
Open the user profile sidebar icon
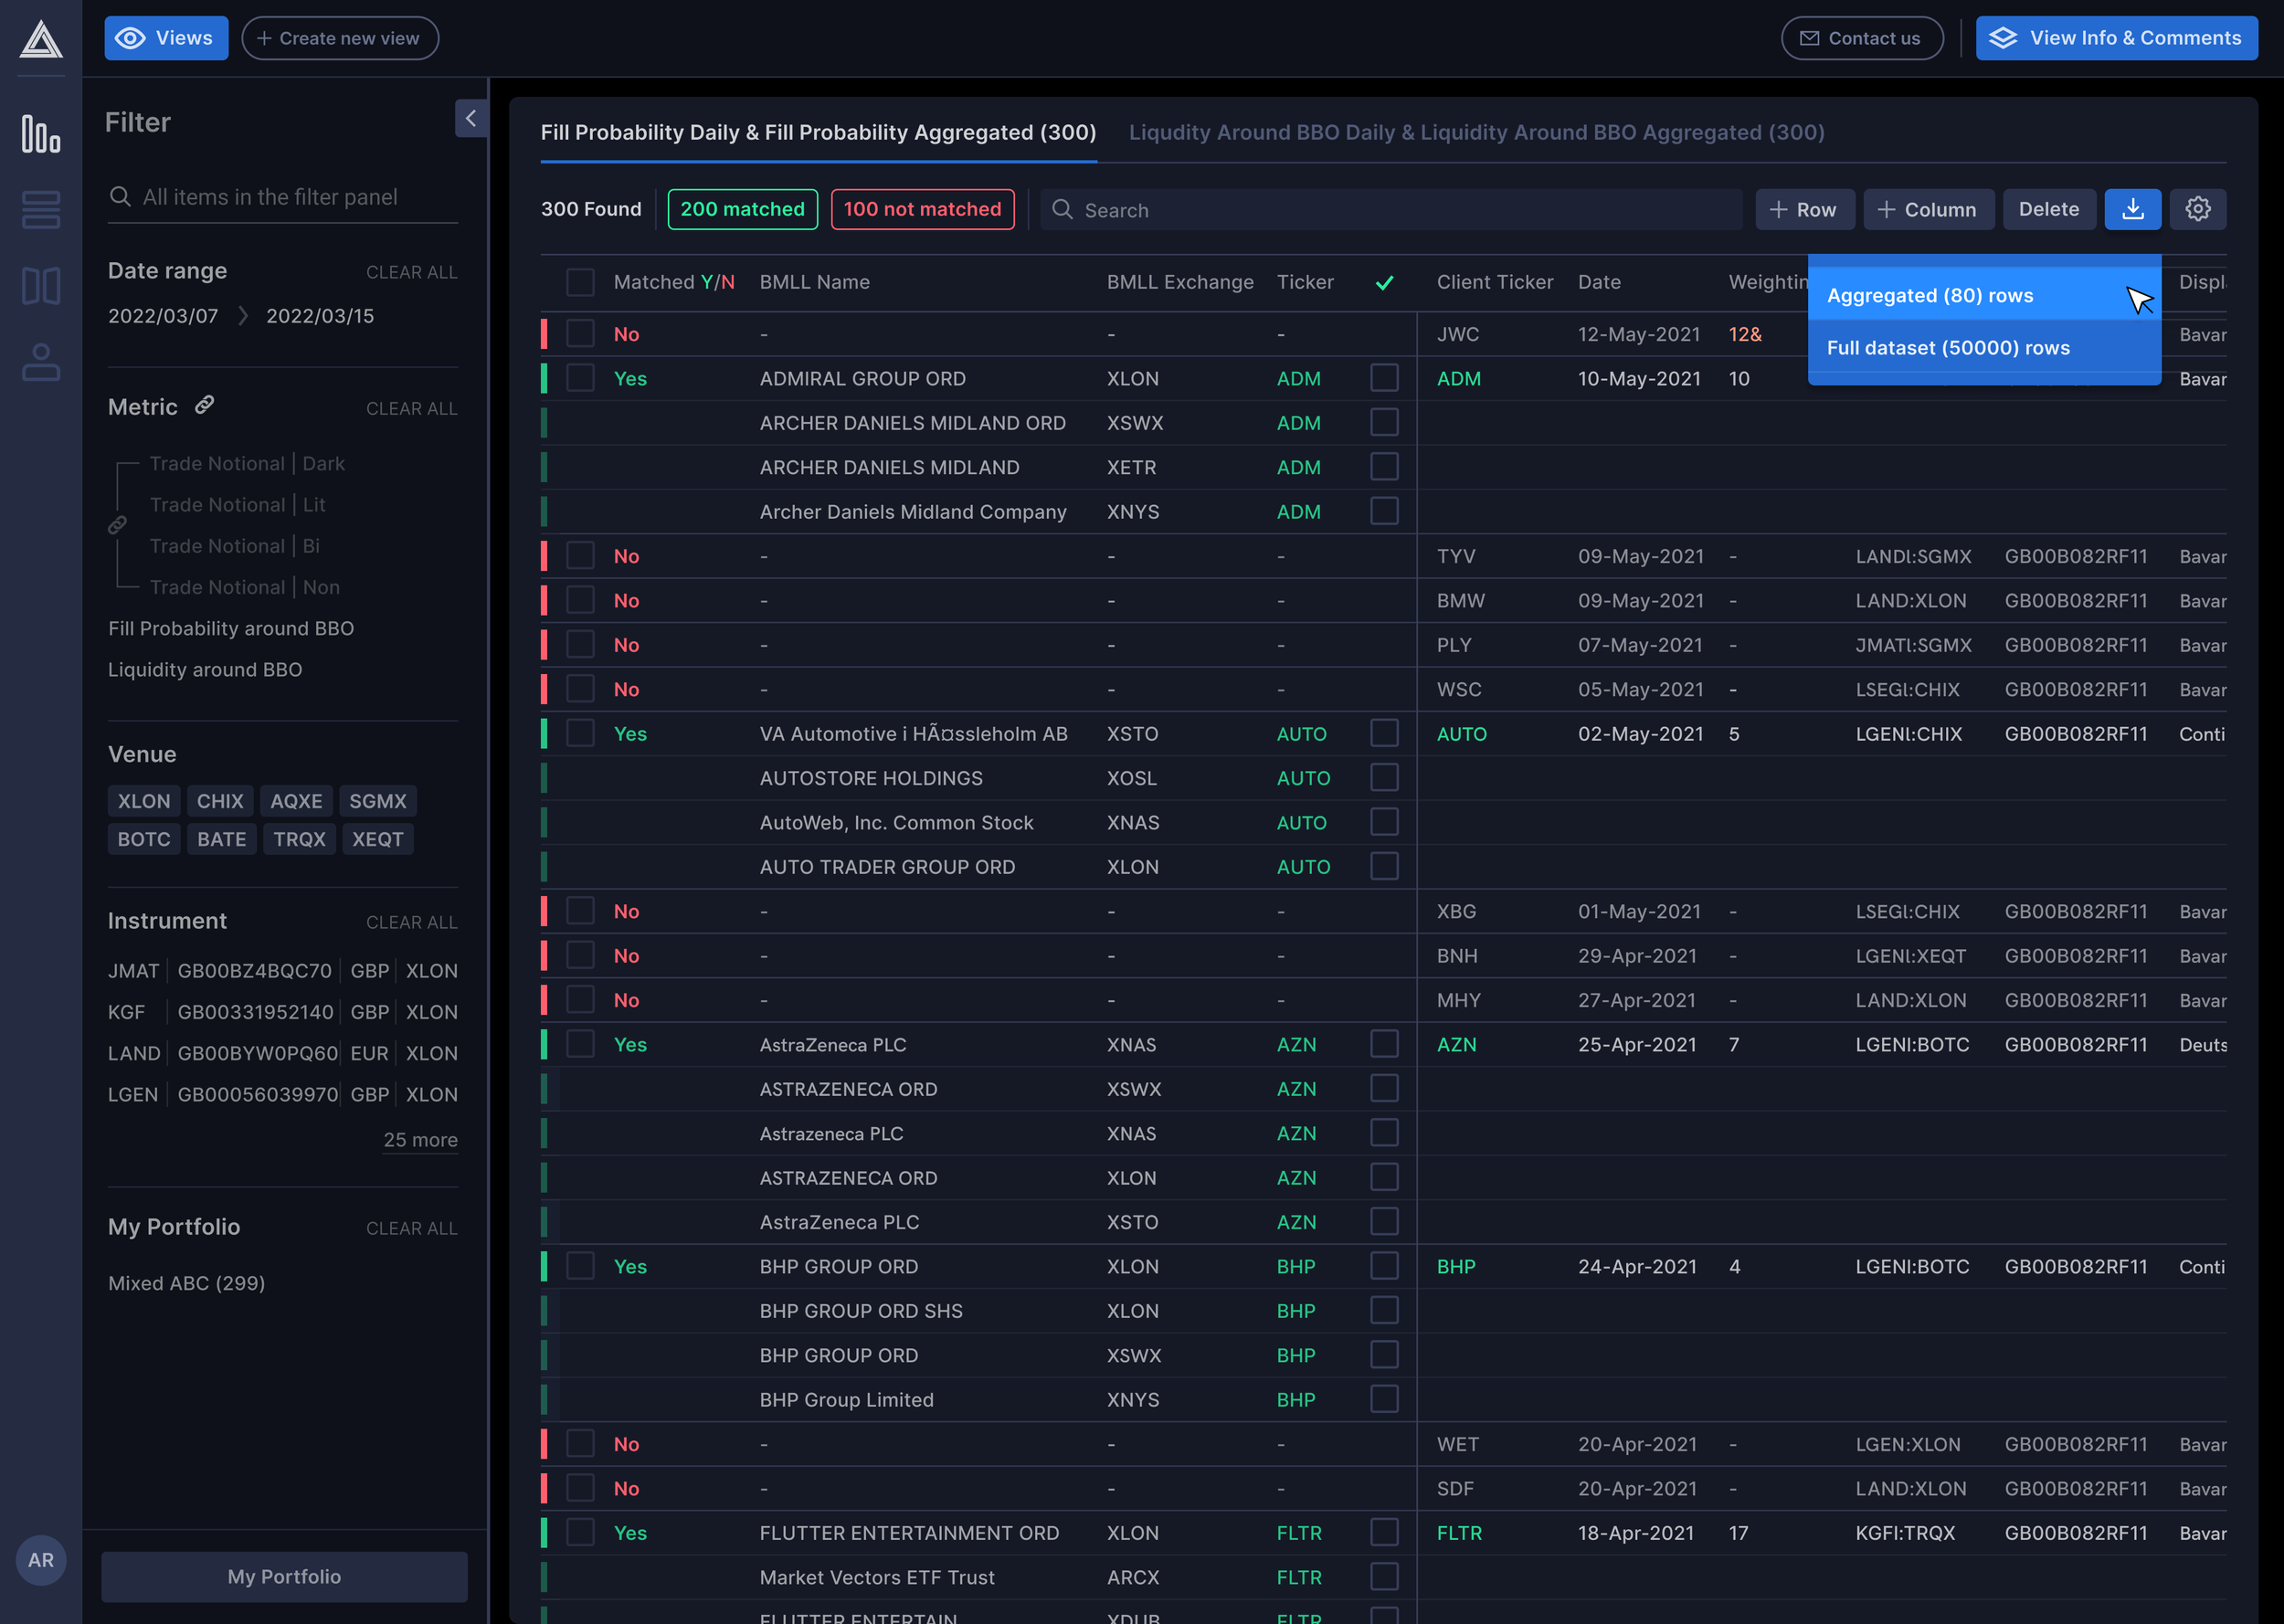(41, 362)
